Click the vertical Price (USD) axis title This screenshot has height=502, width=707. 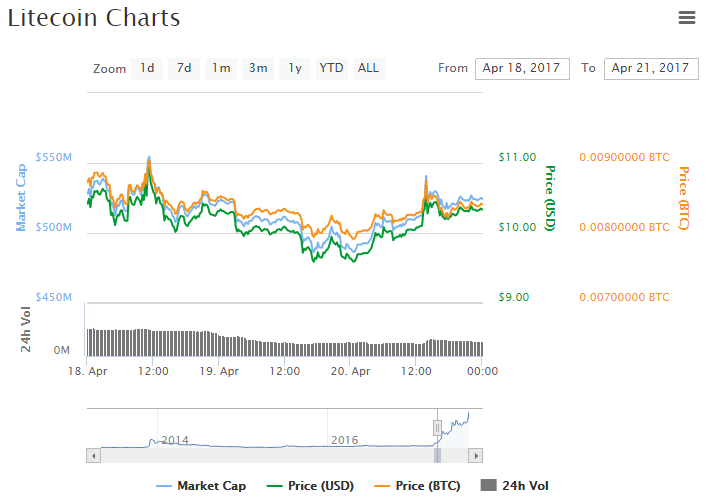550,198
